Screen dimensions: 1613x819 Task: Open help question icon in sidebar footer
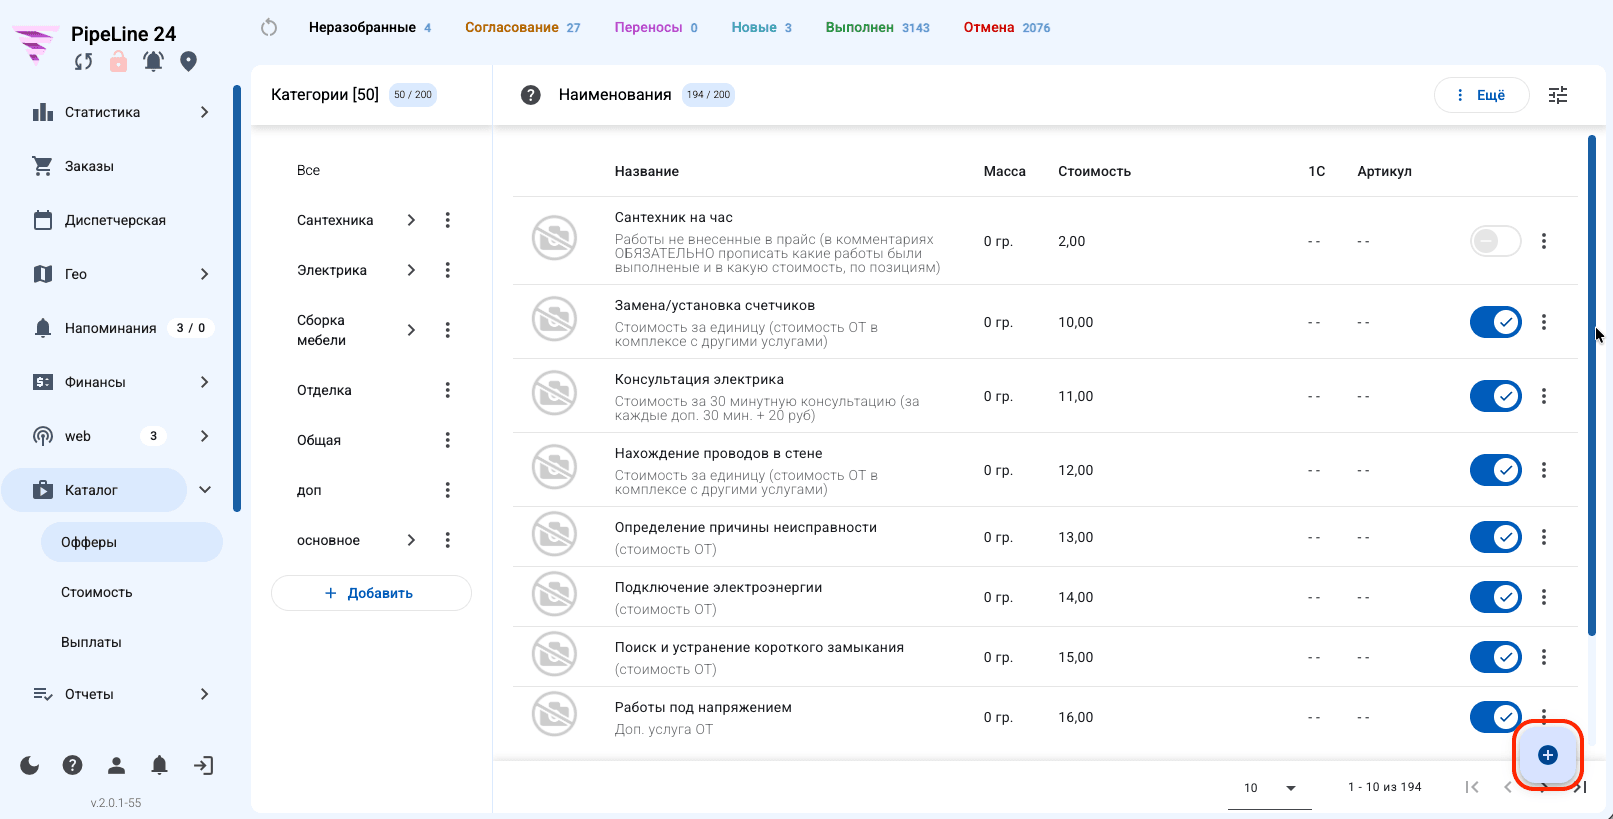coord(72,766)
